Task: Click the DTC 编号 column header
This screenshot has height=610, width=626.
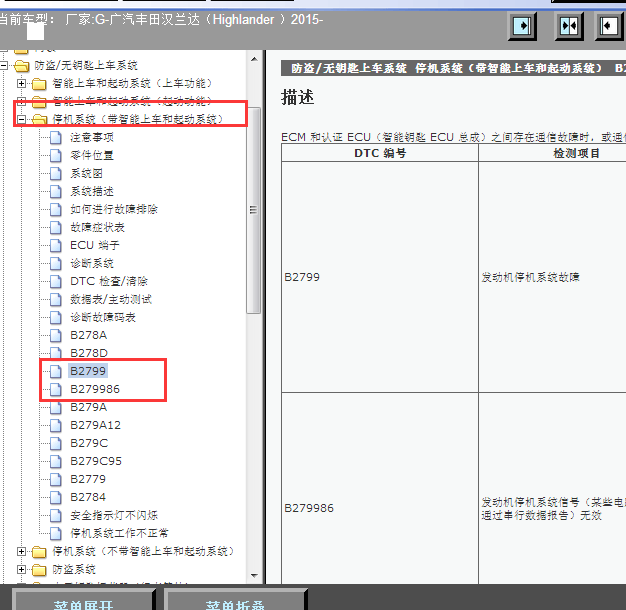Action: 380,153
